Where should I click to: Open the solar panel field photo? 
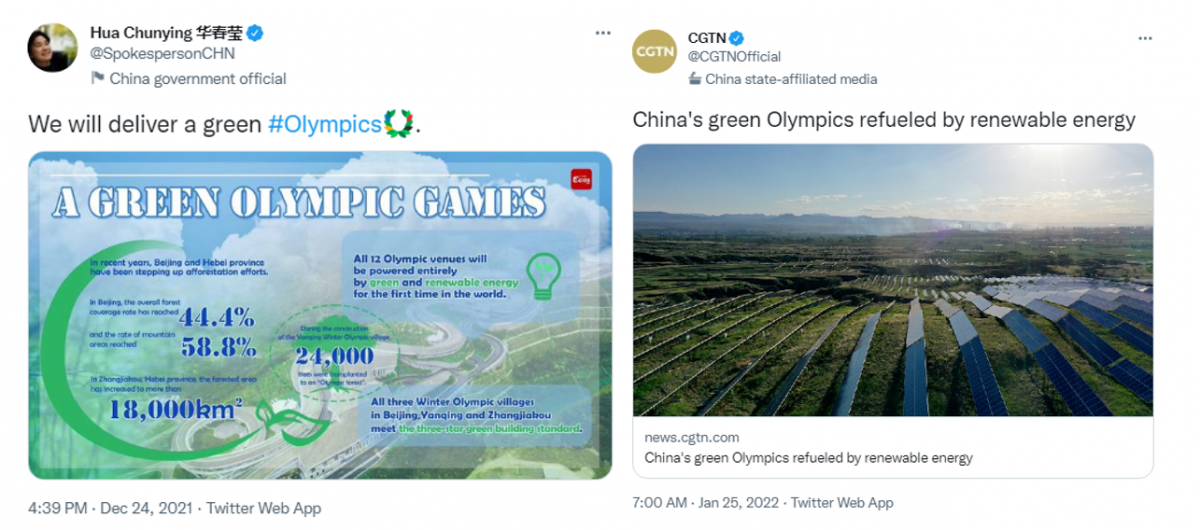tap(893, 280)
